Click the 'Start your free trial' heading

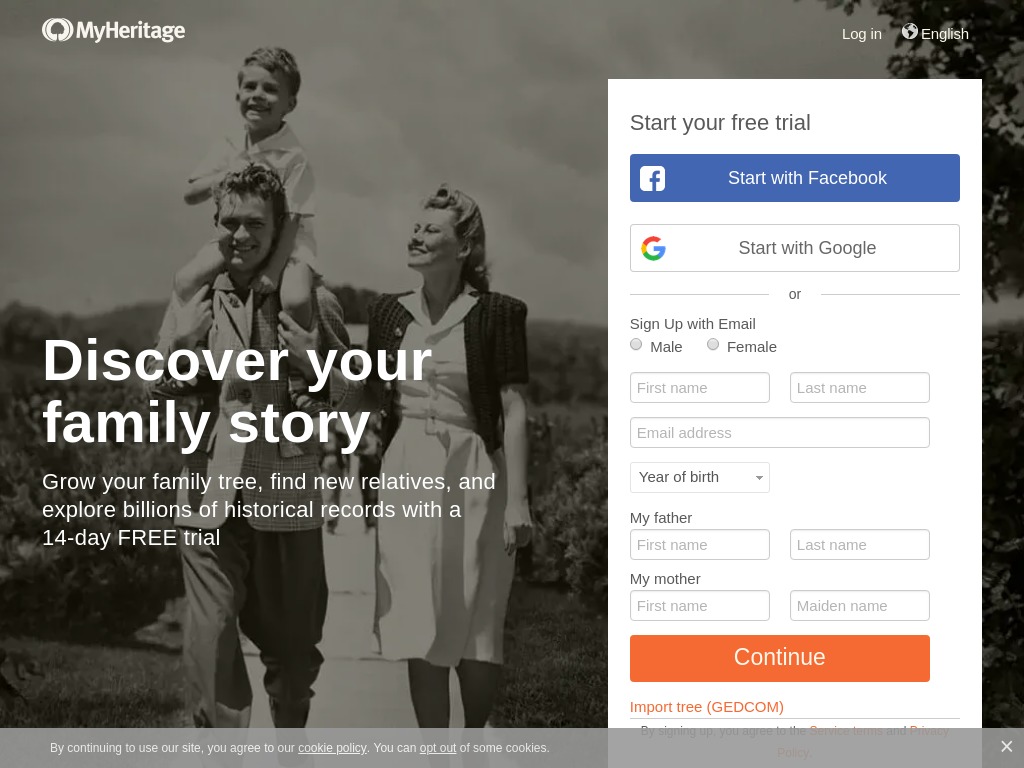(x=720, y=123)
